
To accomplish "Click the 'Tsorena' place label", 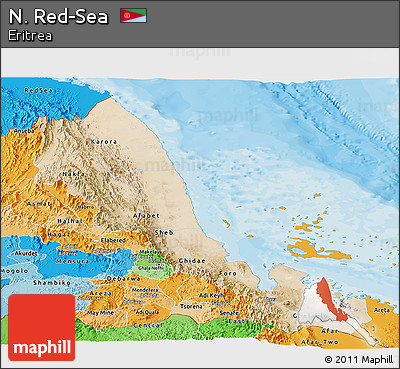I will [191, 306].
